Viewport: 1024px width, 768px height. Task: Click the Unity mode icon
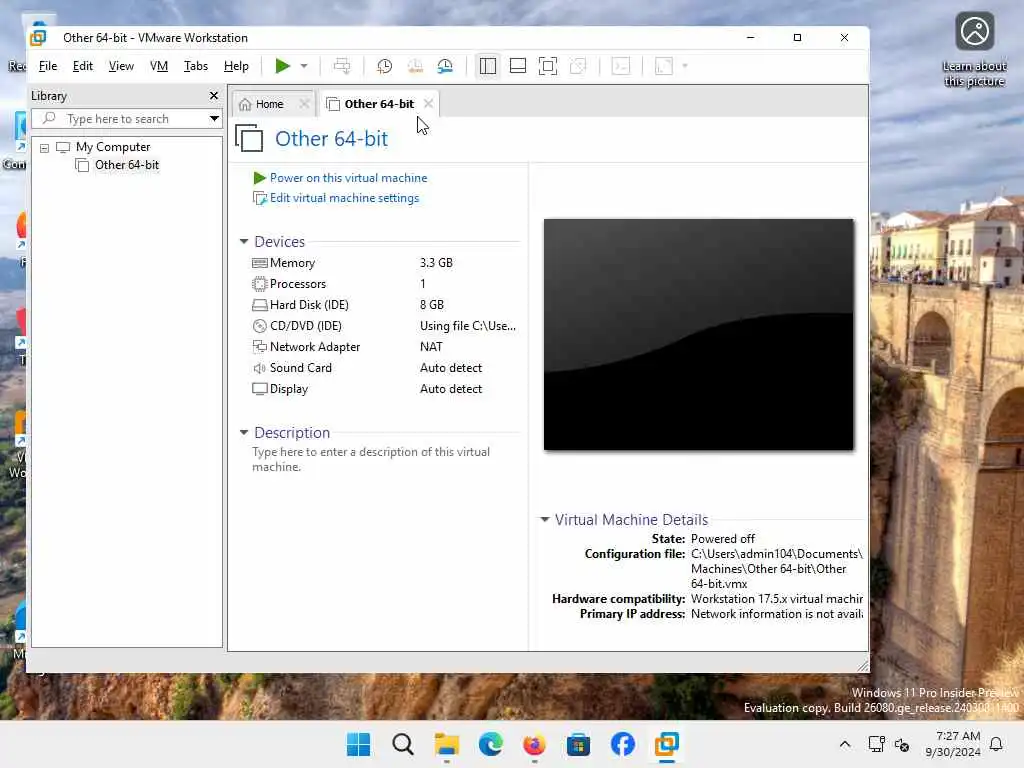[x=578, y=66]
